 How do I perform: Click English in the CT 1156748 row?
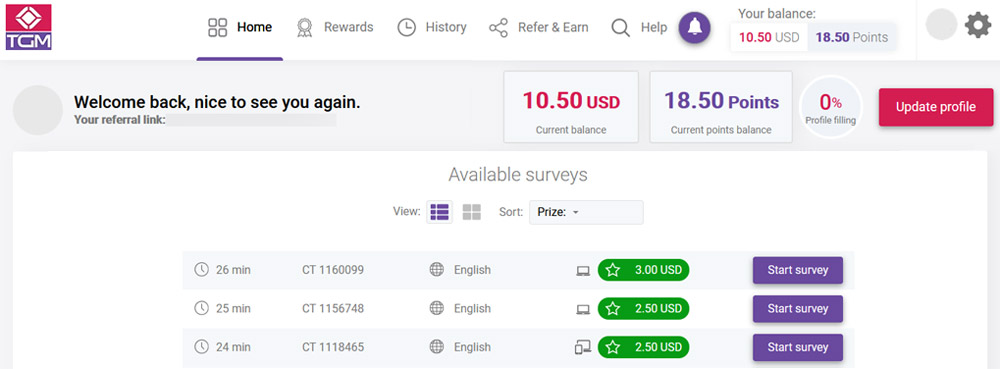coord(472,308)
